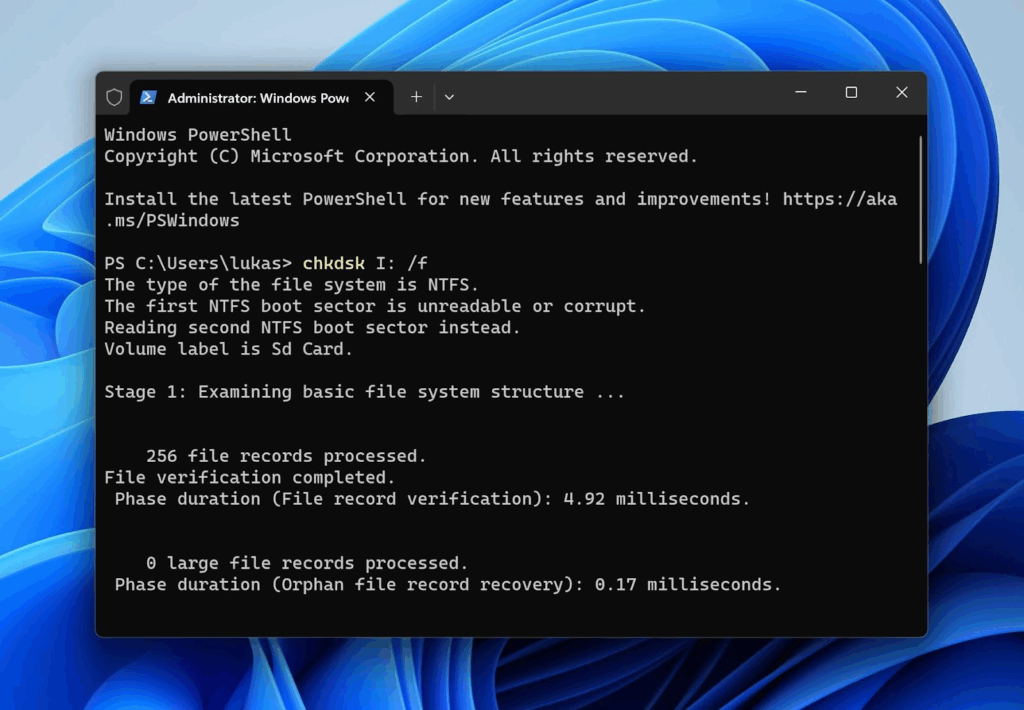The width and height of the screenshot is (1024, 710).
Task: Open a new tab with the plus icon
Action: point(416,97)
